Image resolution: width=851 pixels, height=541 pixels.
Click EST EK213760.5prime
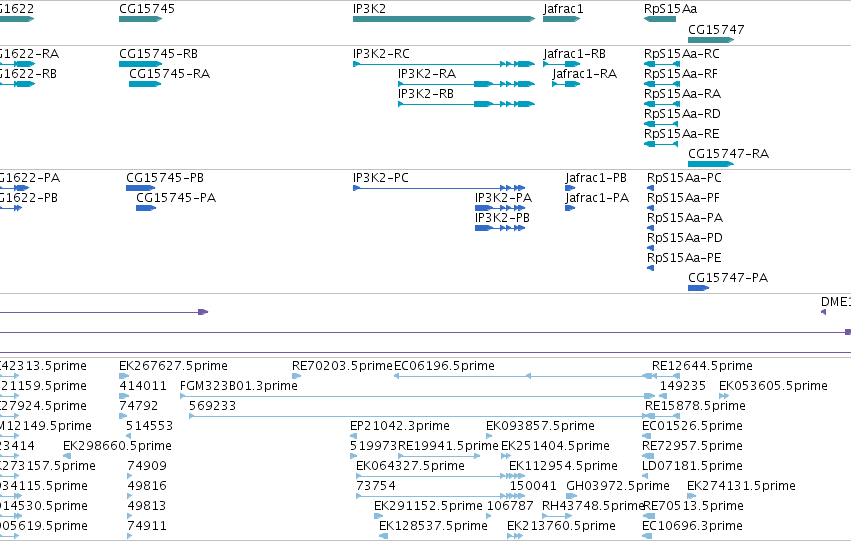[x=561, y=526]
